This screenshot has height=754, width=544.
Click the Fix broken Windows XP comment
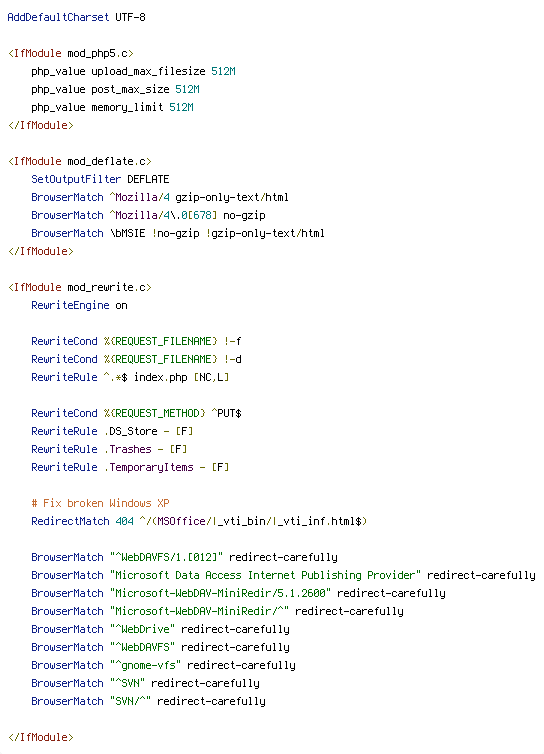(x=100, y=503)
